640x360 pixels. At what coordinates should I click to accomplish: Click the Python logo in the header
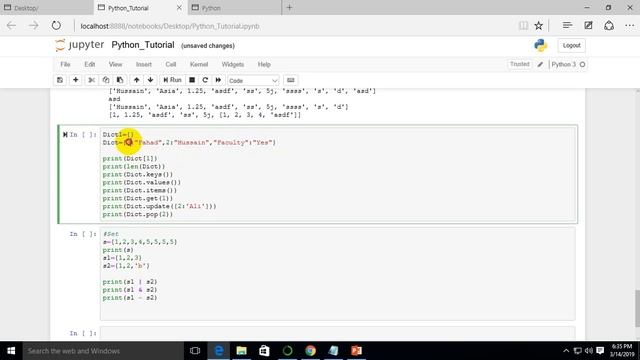pos(541,45)
